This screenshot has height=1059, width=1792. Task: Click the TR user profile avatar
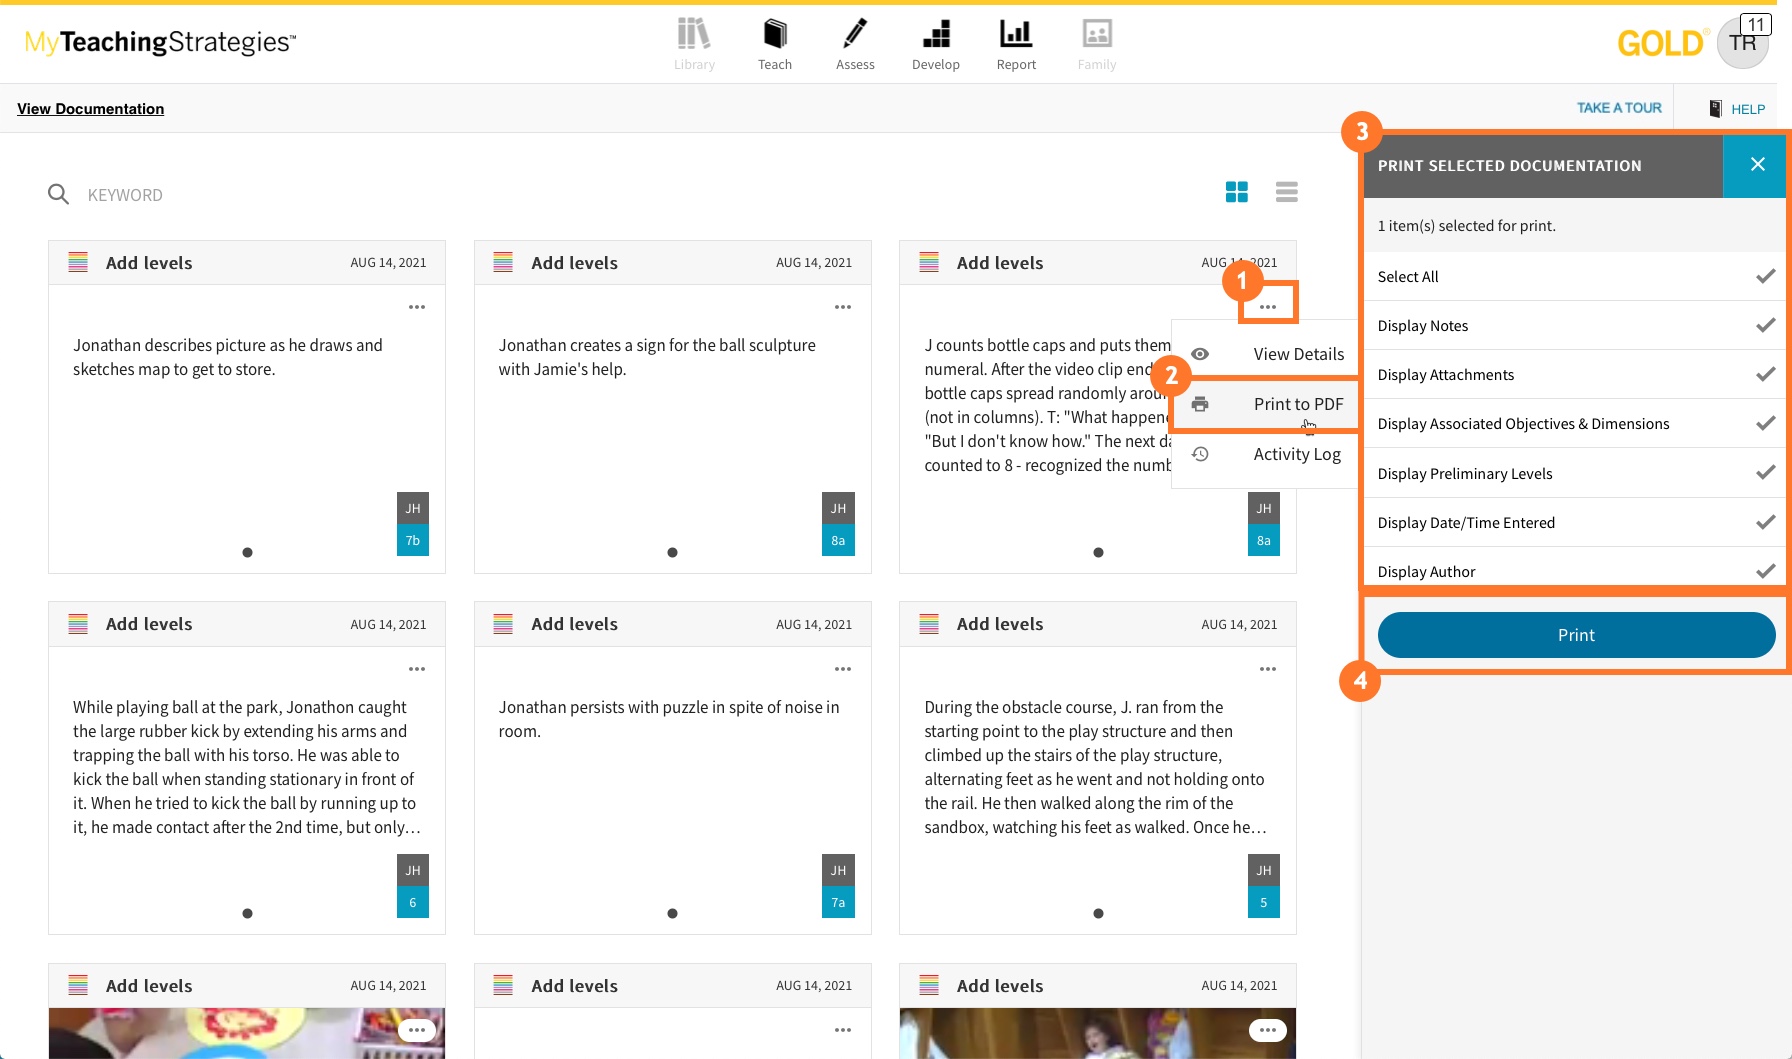click(x=1742, y=44)
